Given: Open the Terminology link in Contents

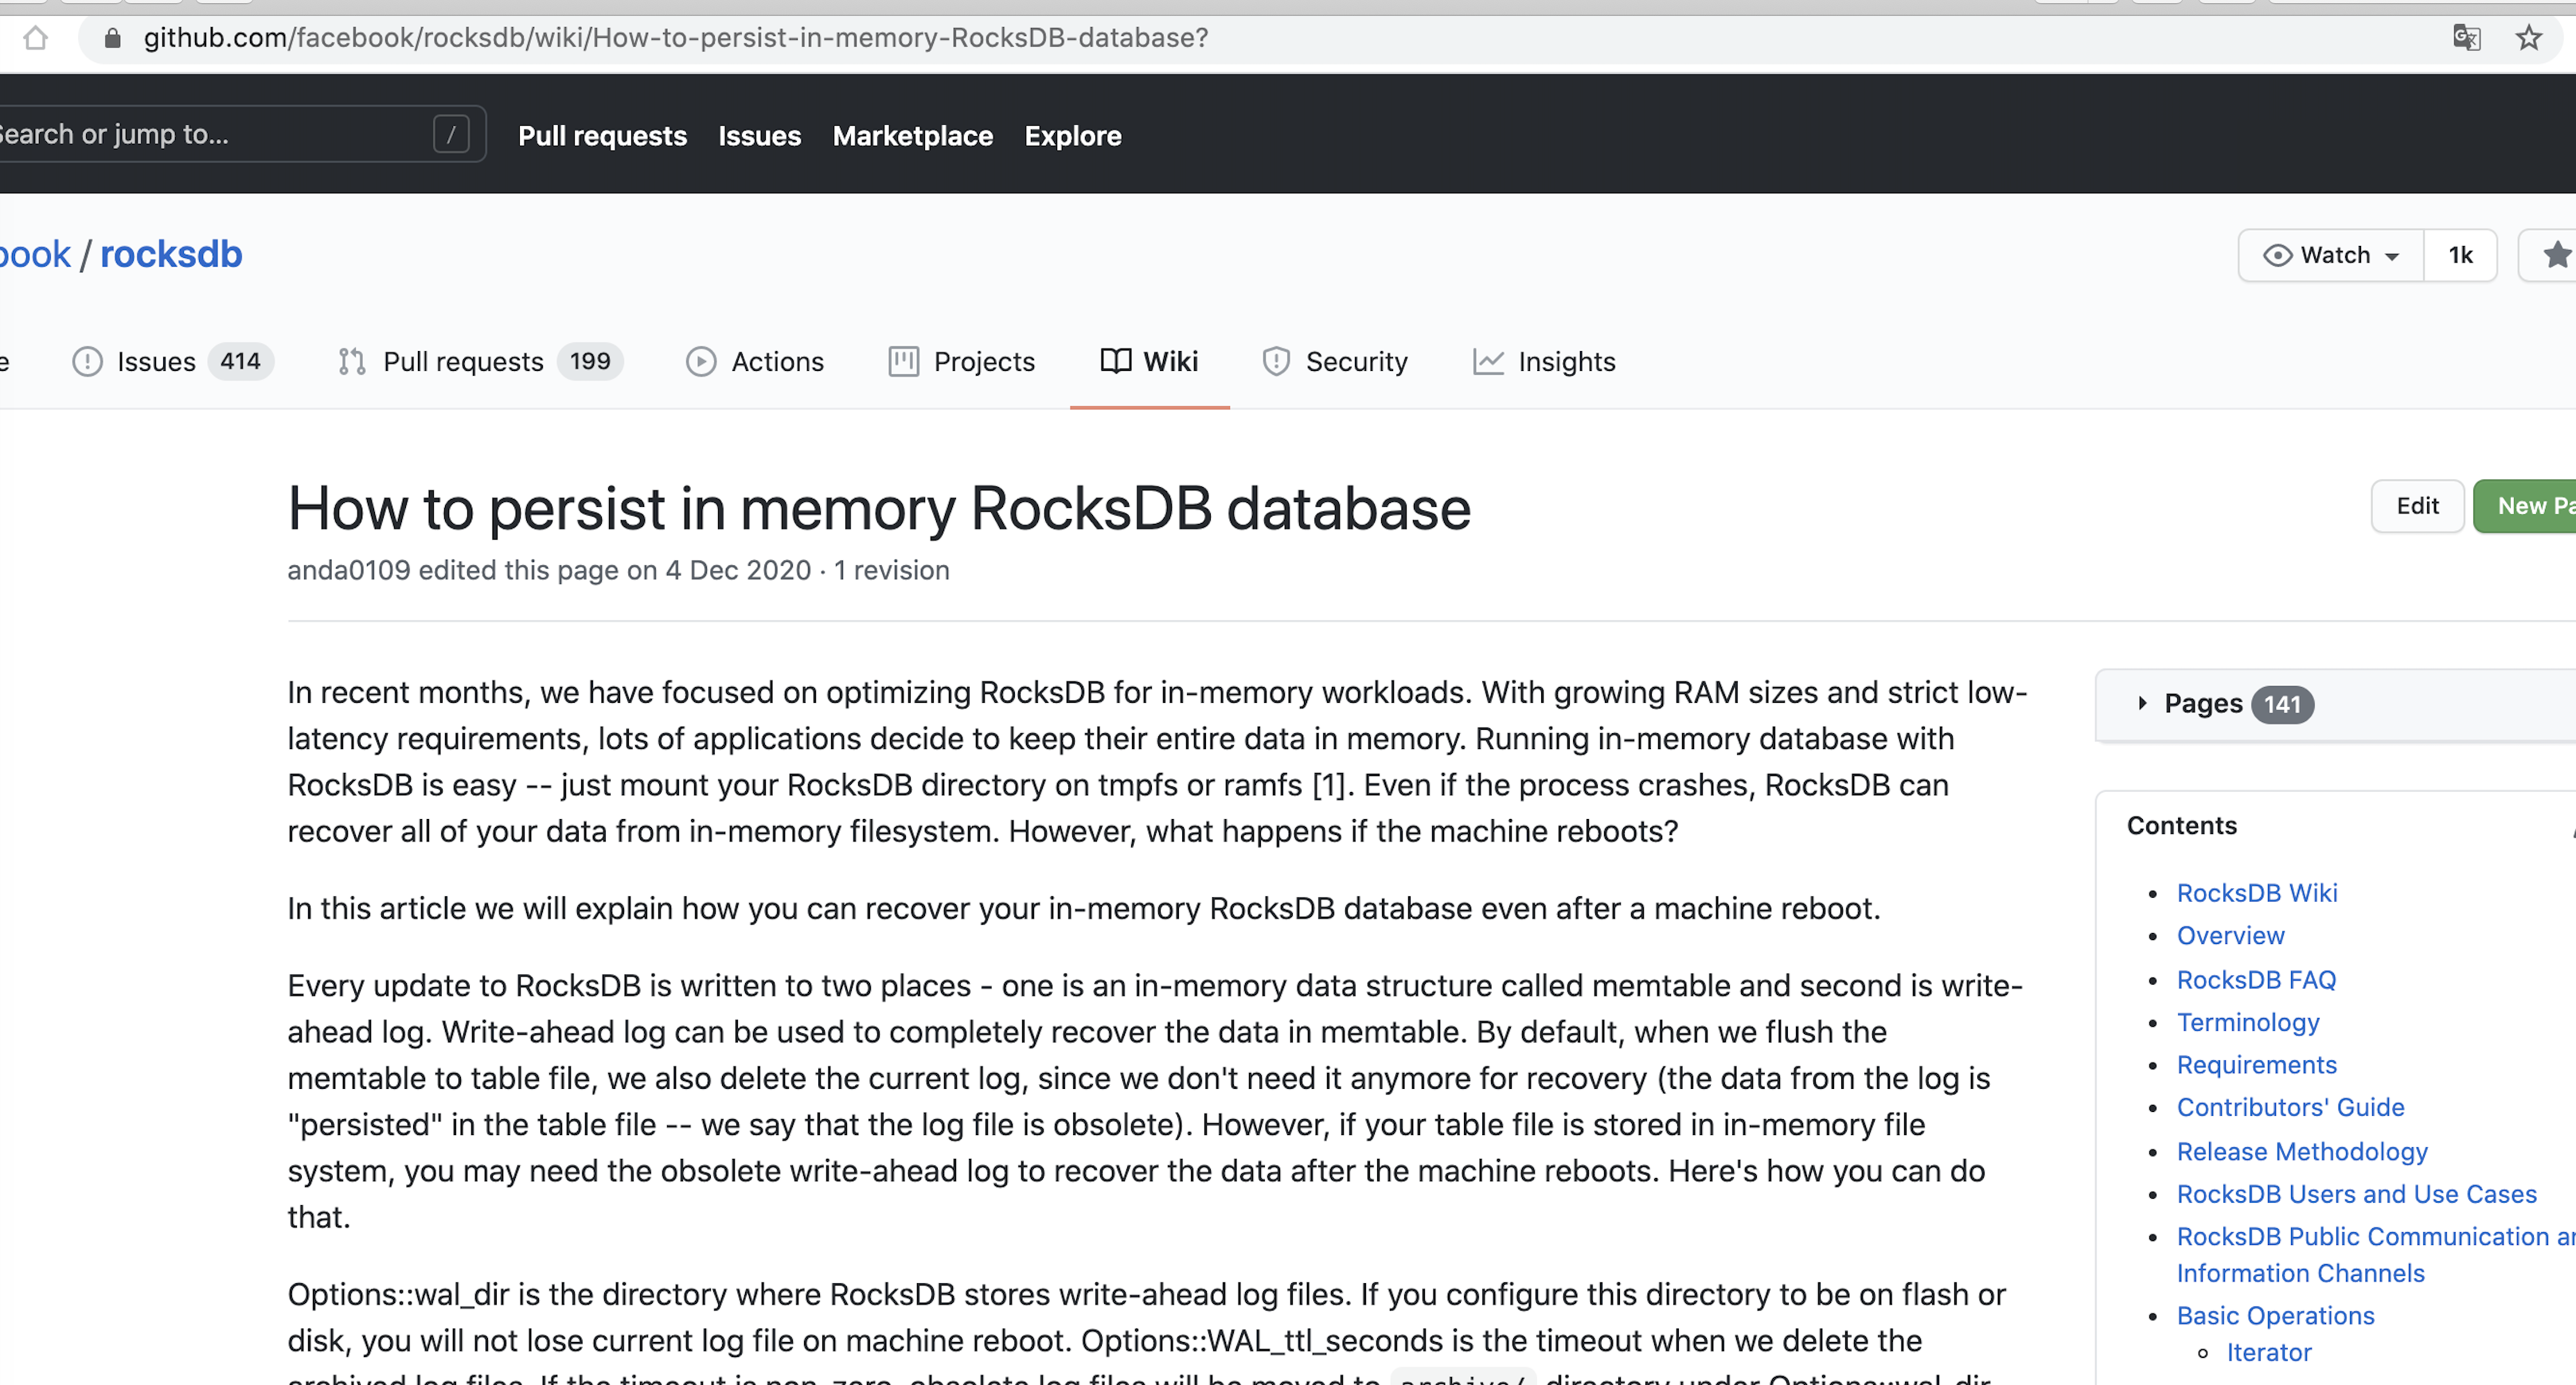Looking at the screenshot, I should click(2248, 1022).
